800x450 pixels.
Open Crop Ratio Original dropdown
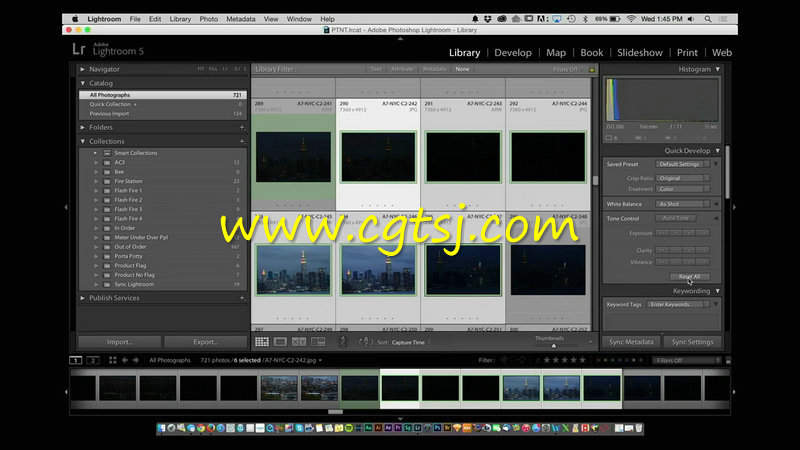tap(683, 179)
